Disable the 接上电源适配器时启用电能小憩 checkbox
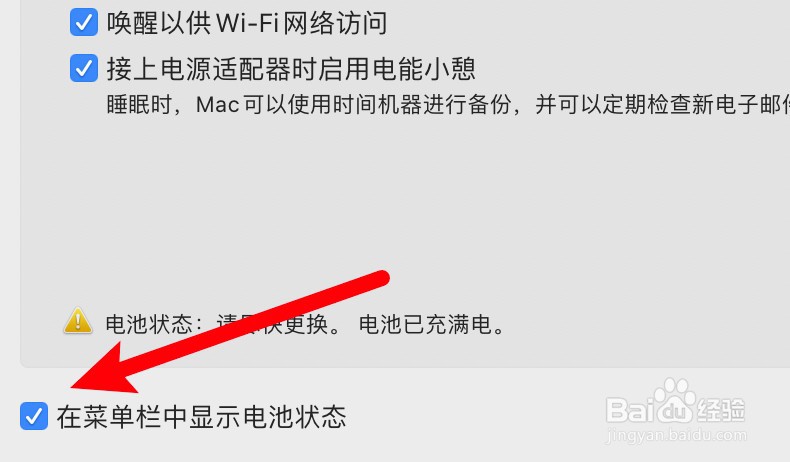This screenshot has width=790, height=462. (84, 68)
